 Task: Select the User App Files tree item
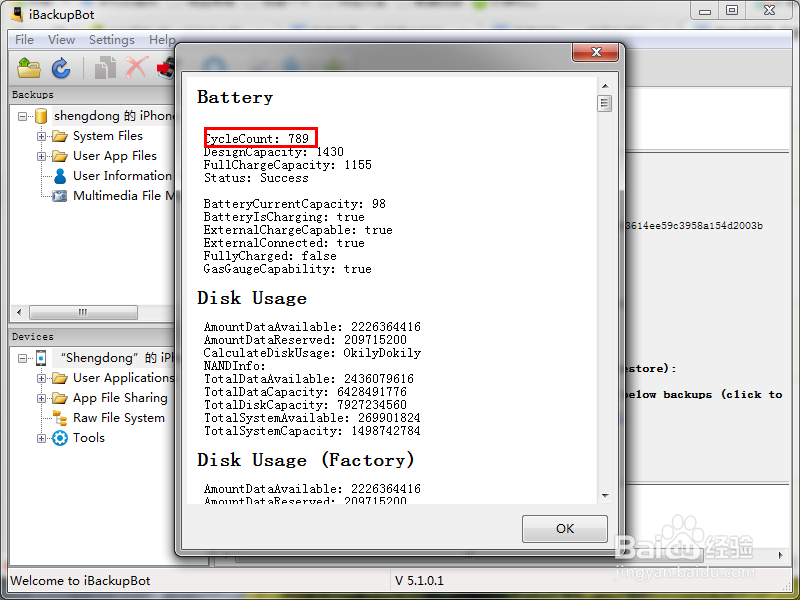(x=115, y=156)
